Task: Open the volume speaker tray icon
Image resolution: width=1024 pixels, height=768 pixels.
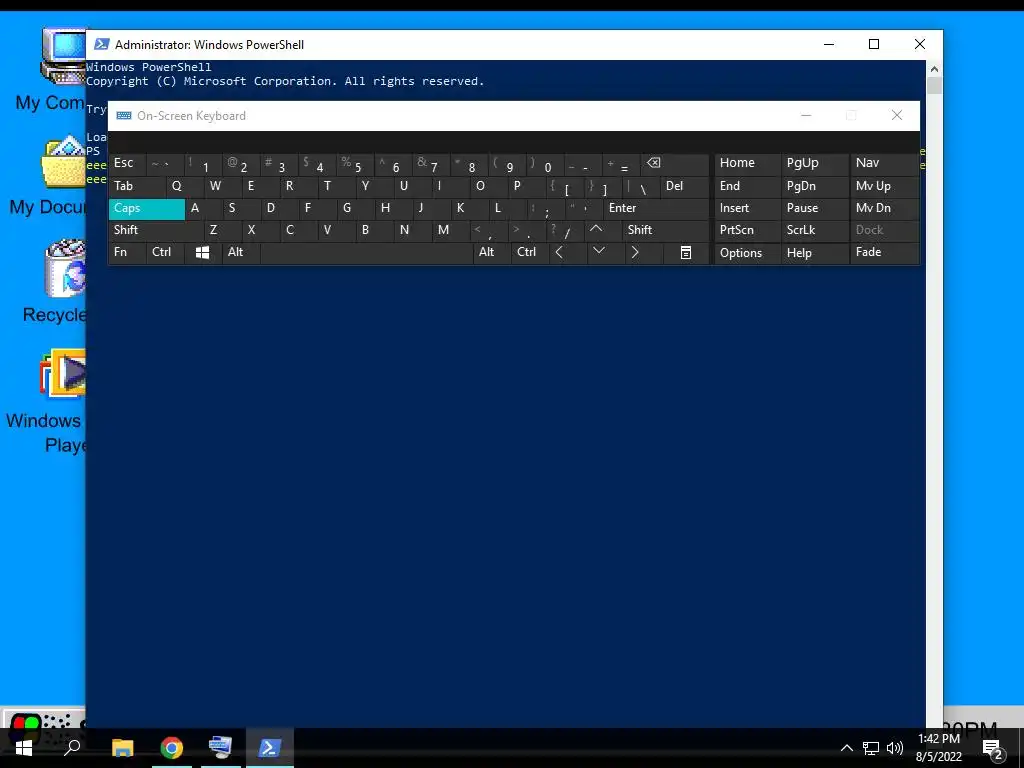Action: coord(895,748)
